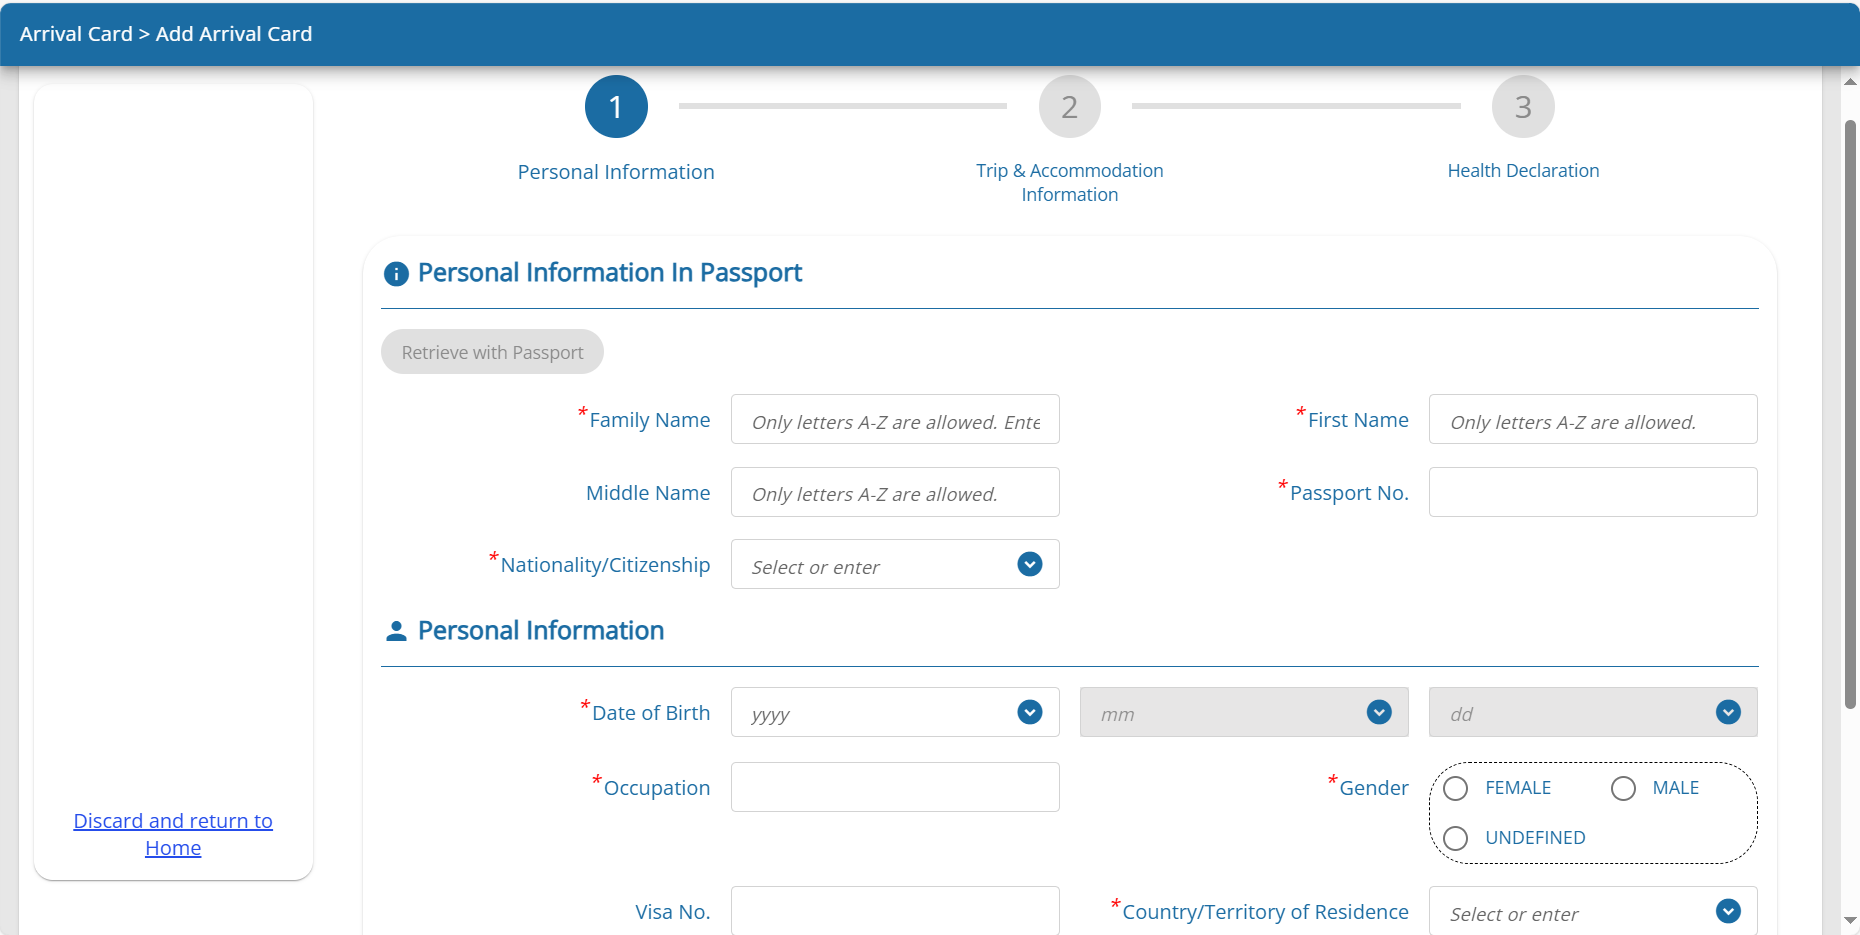Choose the UNDEFINED gender option
The image size is (1860, 935).
(1456, 838)
